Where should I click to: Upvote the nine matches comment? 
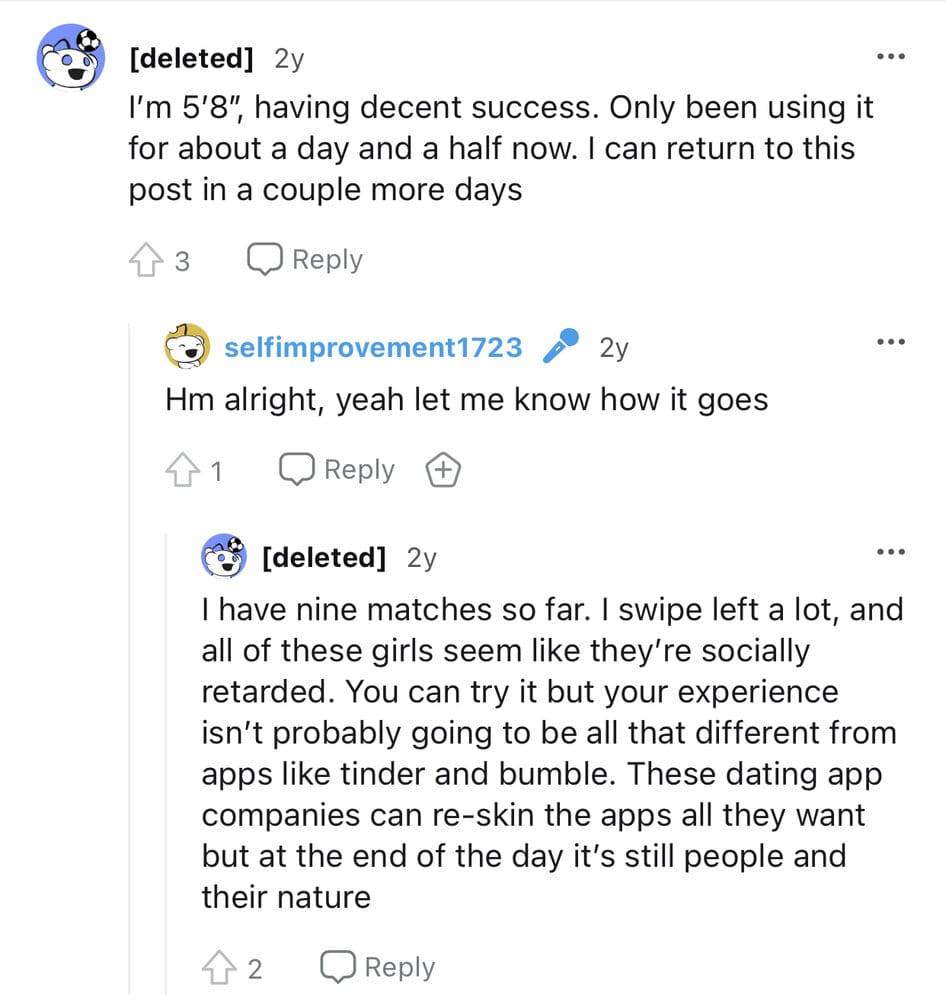[219, 967]
